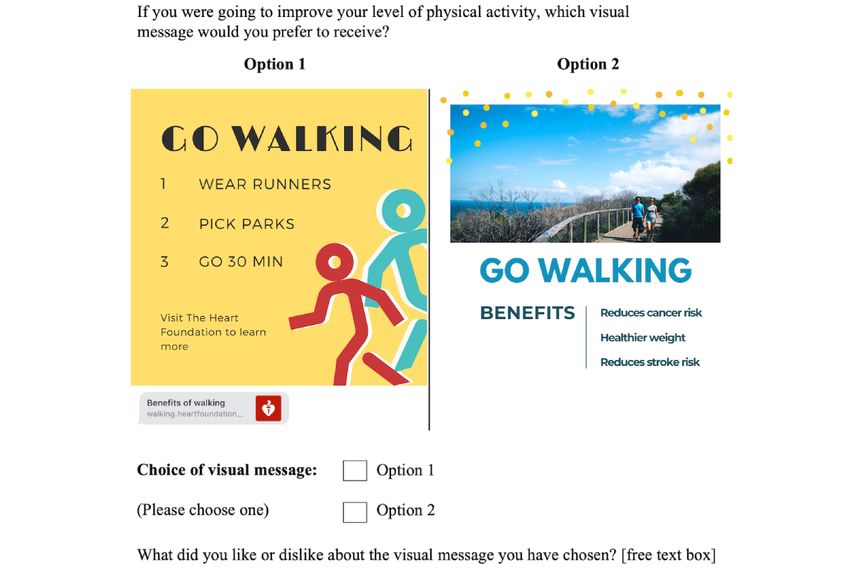The image size is (850, 569).
Task: Tick the Option 1 checkbox
Action: point(355,470)
